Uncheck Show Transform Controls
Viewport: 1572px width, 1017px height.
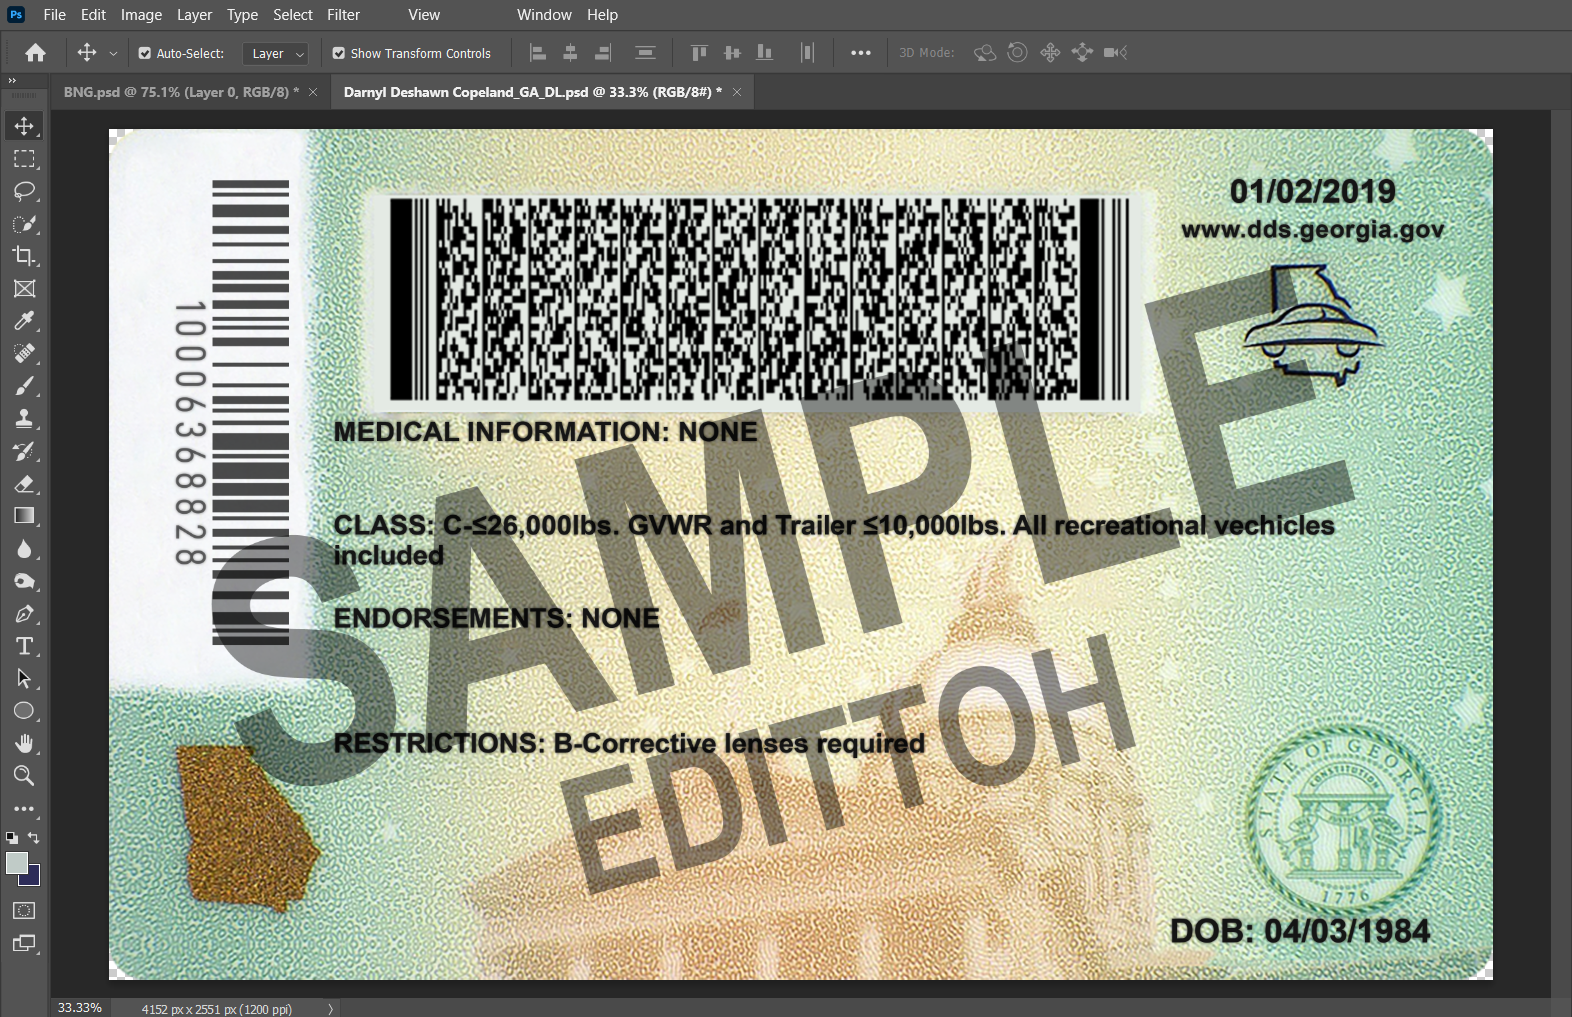[x=339, y=54]
